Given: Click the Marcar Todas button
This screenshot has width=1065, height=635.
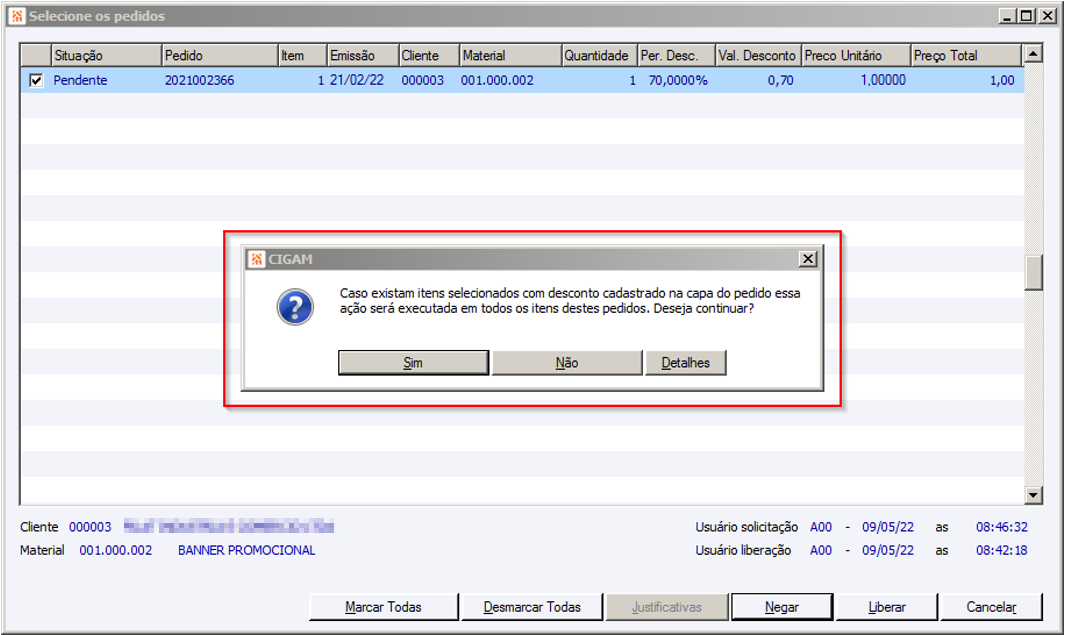Looking at the screenshot, I should pyautogui.click(x=383, y=607).
